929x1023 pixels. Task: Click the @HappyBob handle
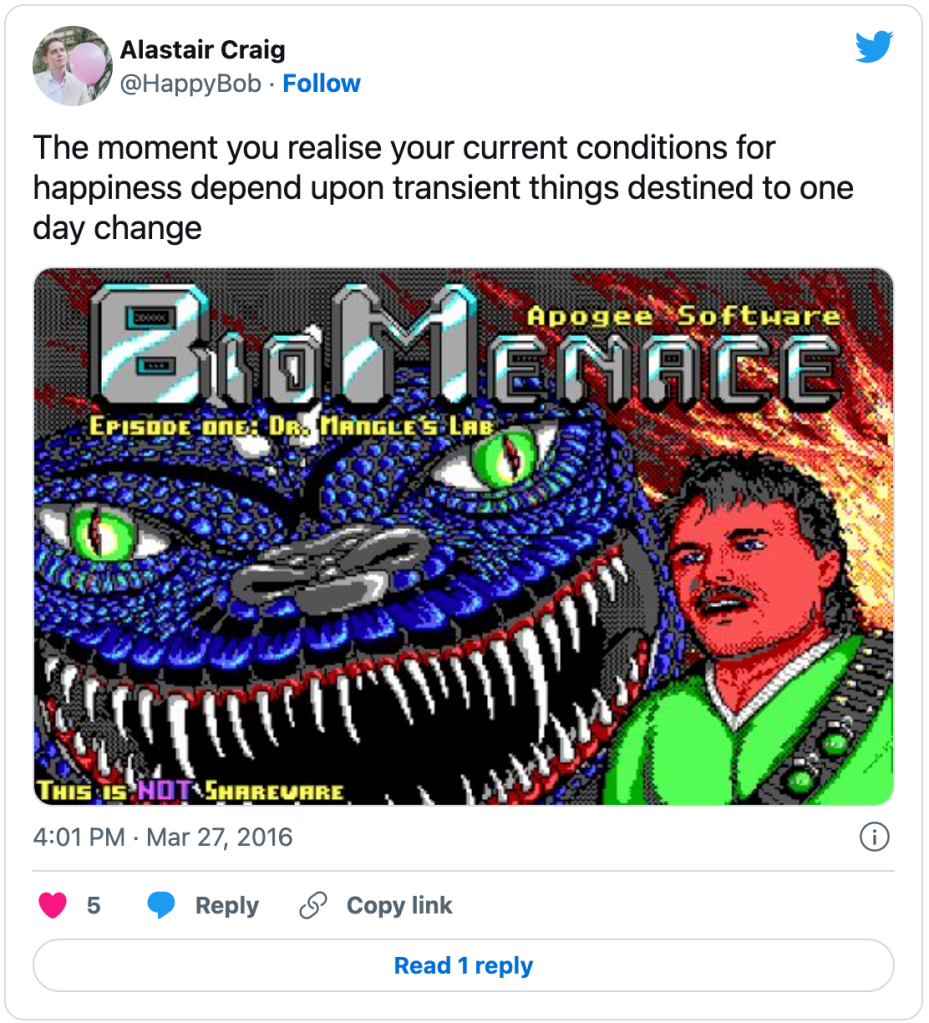coord(190,84)
